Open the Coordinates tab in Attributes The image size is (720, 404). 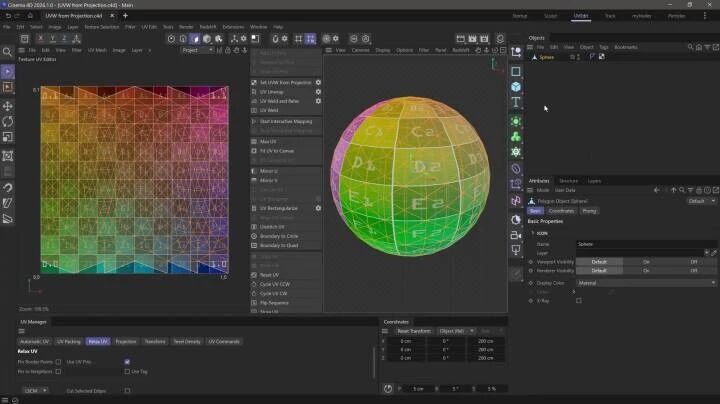tap(561, 211)
